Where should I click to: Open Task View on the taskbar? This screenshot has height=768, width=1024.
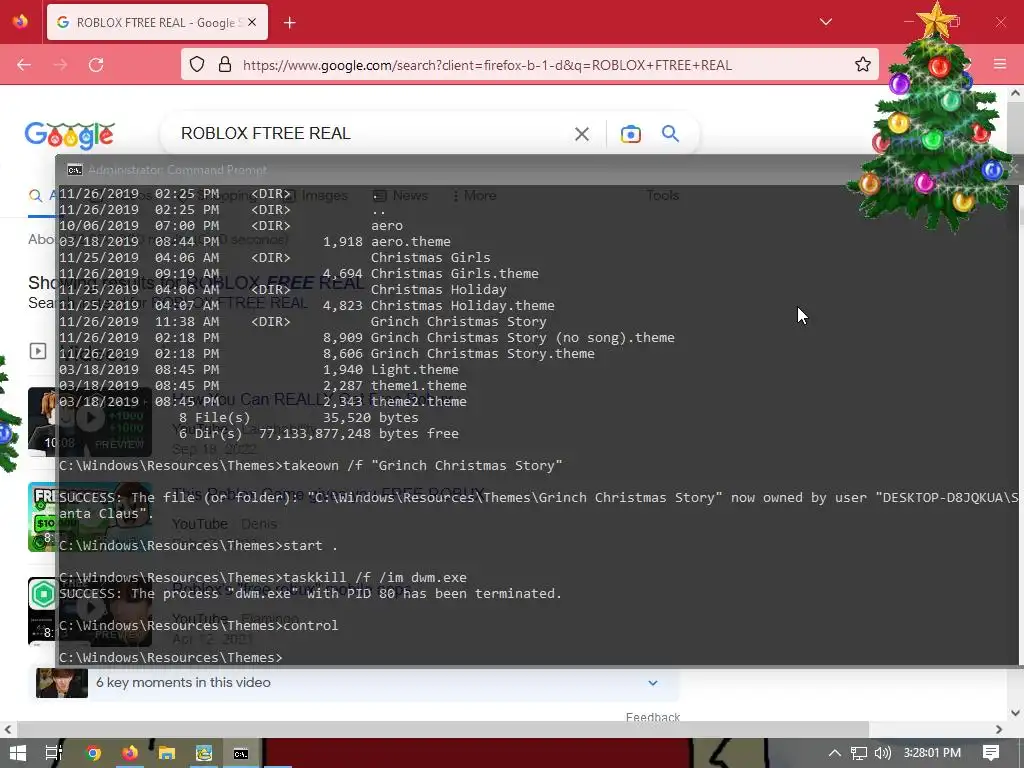(x=54, y=753)
